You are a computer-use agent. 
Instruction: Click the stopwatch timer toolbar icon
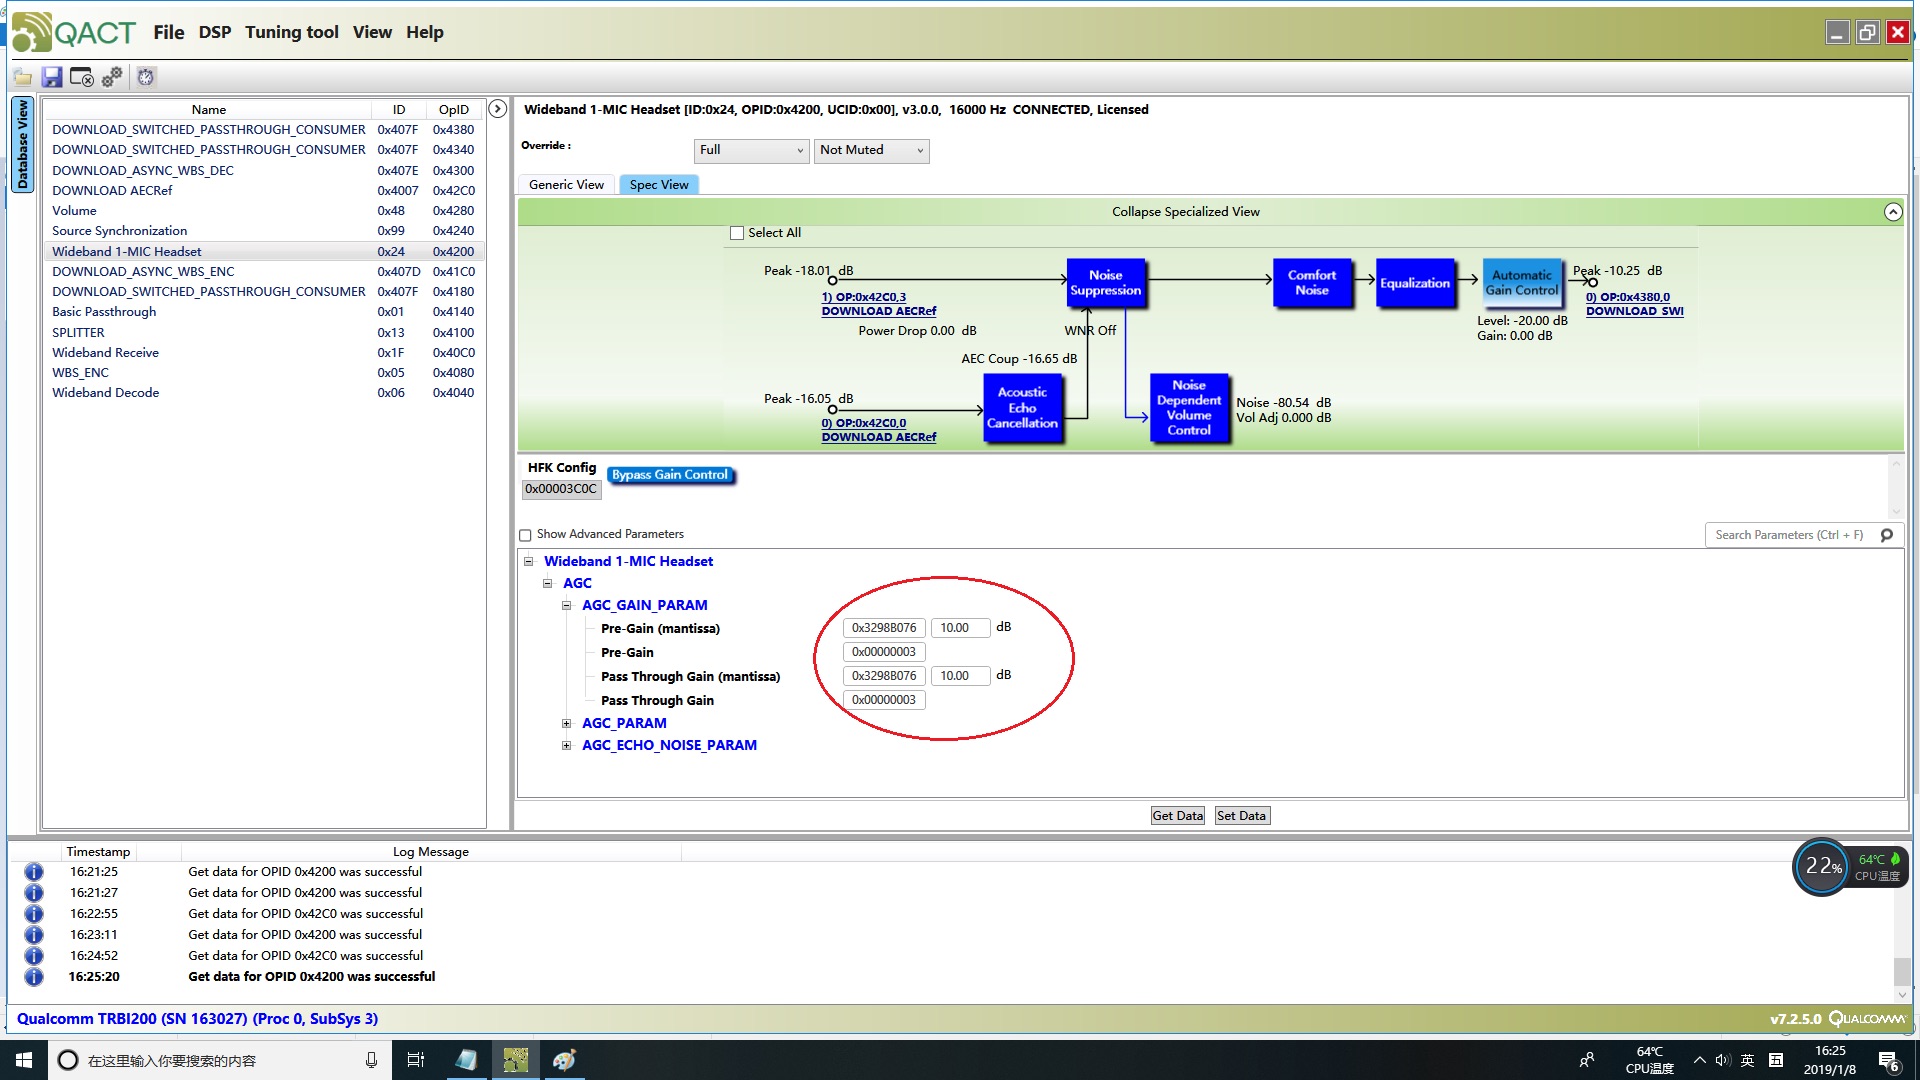[146, 77]
